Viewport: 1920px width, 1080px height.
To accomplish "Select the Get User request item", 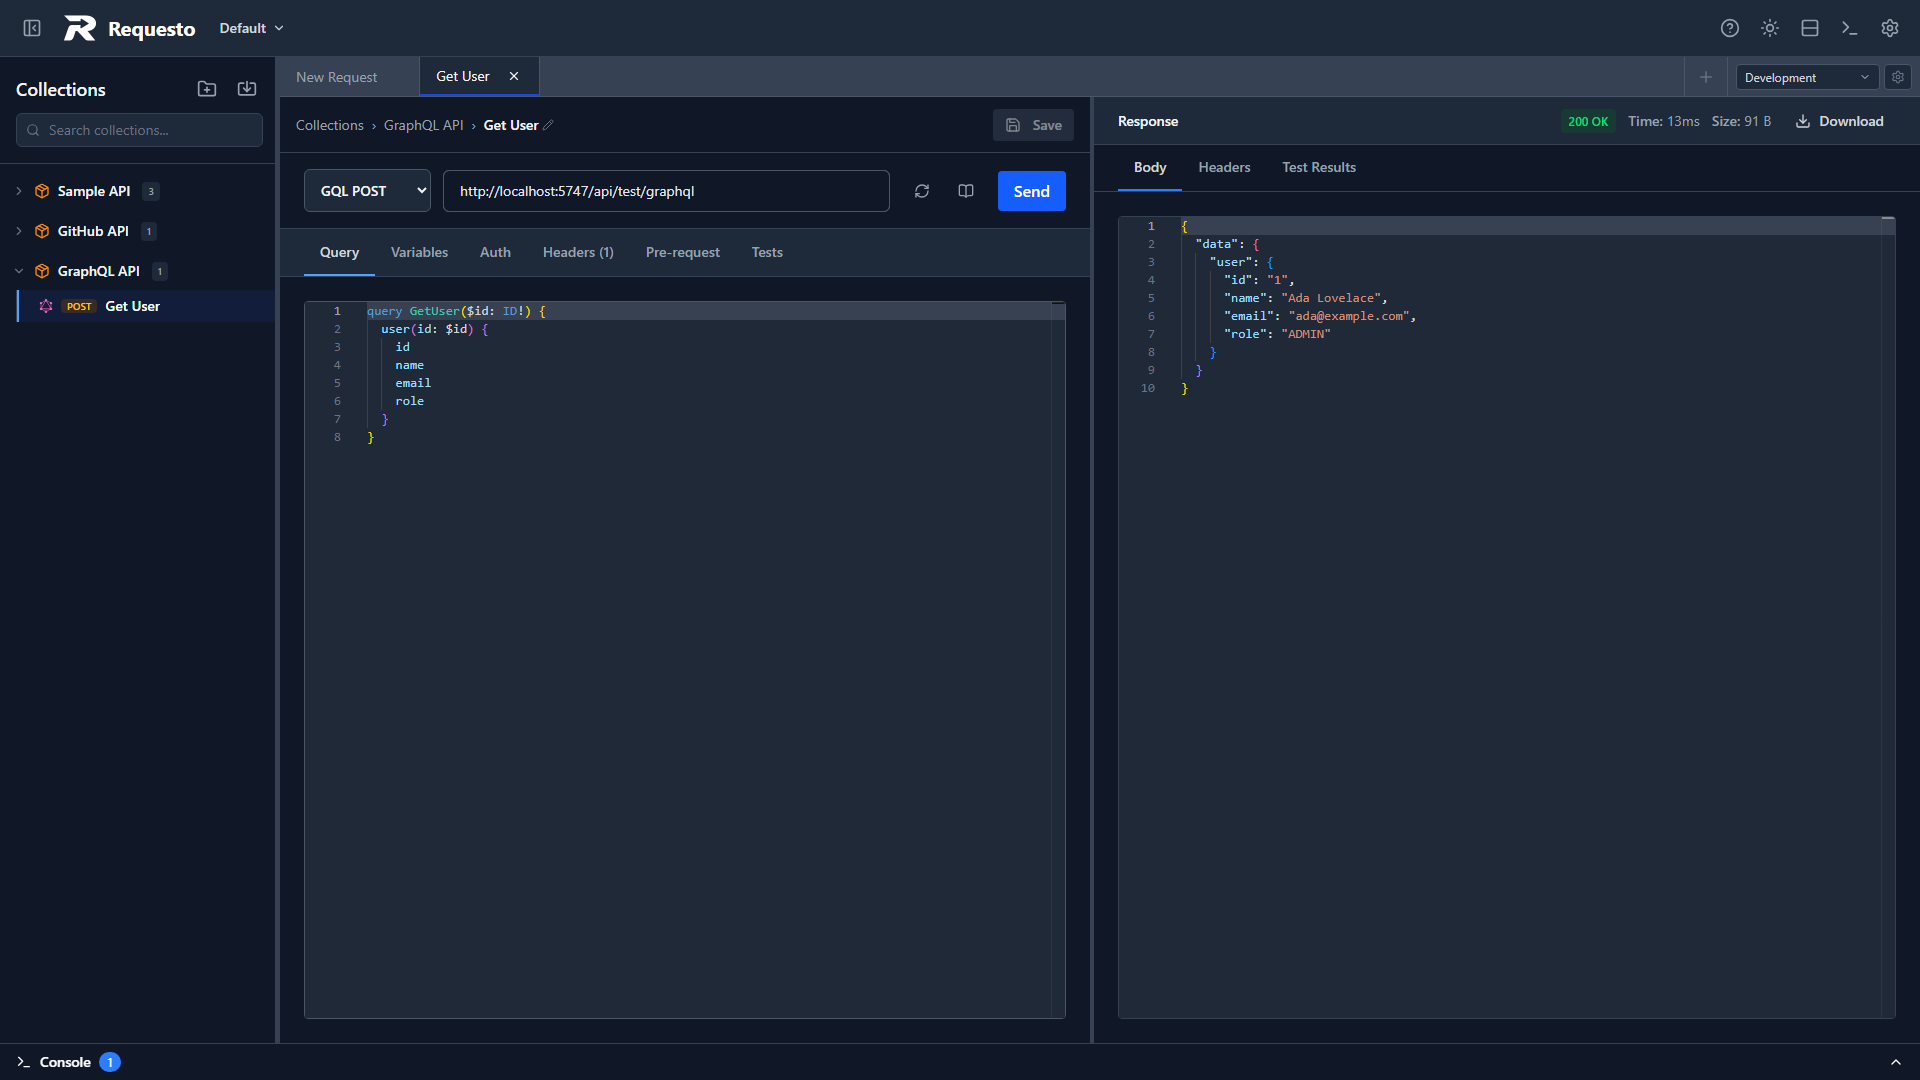I will point(146,306).
